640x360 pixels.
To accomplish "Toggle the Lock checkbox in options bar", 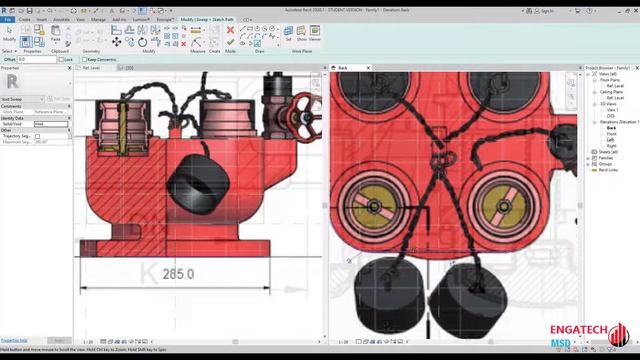I will (61, 60).
